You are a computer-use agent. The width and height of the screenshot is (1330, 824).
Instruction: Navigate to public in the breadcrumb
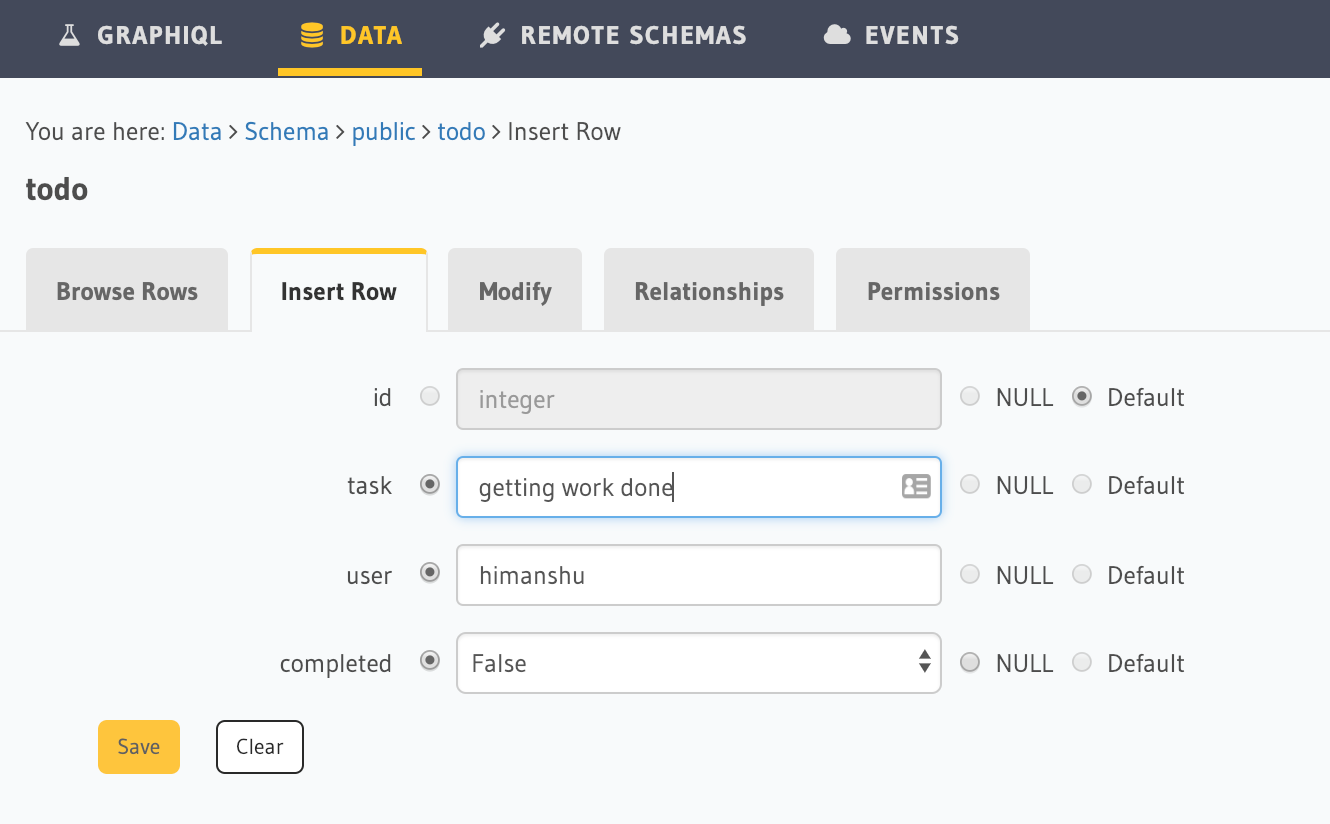click(383, 131)
